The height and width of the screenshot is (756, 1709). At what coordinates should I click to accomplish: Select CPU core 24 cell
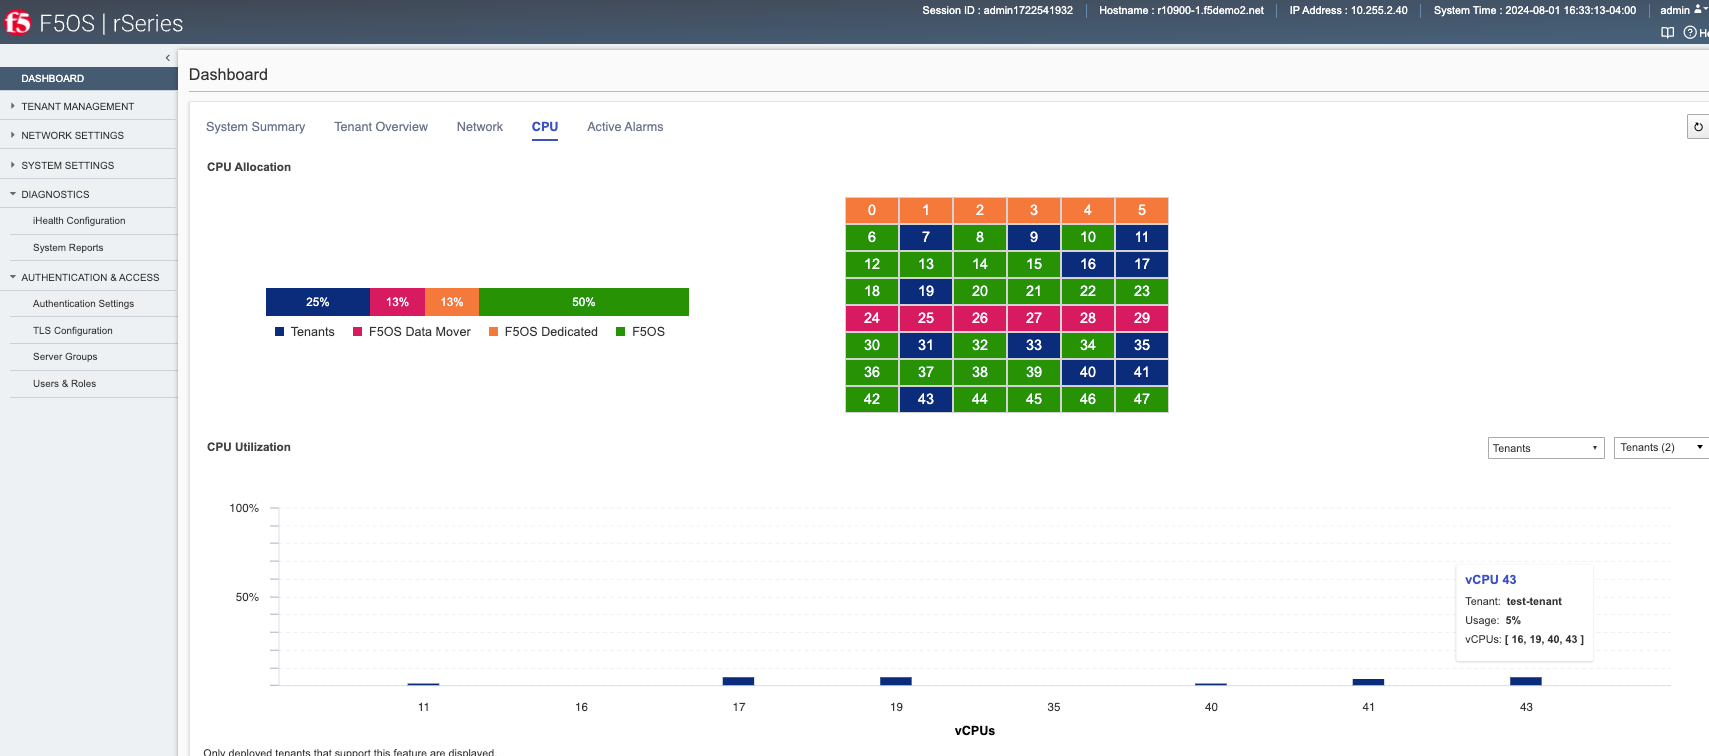(872, 318)
